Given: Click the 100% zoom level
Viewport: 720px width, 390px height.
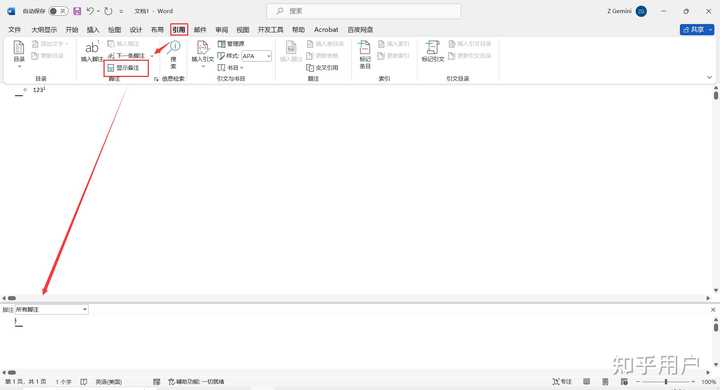Looking at the screenshot, I should tap(708, 381).
